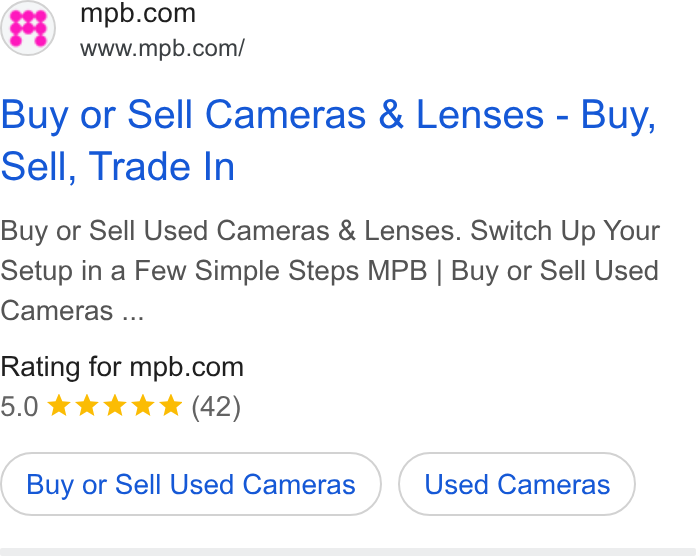Click the Rating for mpb.com label
696x556 pixels.
122,367
